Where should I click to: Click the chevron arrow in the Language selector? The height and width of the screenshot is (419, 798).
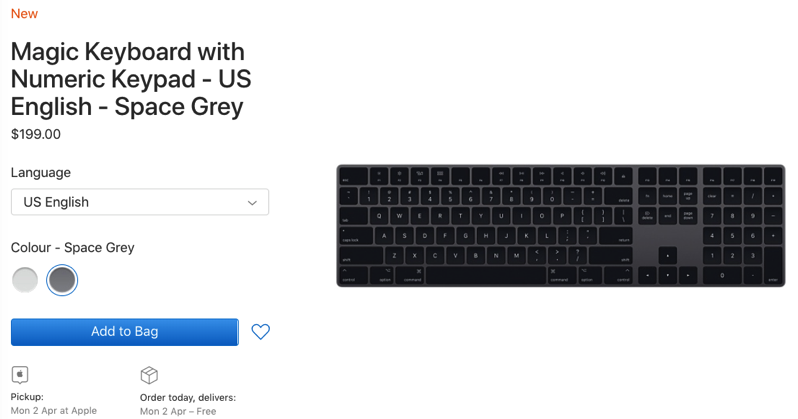coord(252,202)
